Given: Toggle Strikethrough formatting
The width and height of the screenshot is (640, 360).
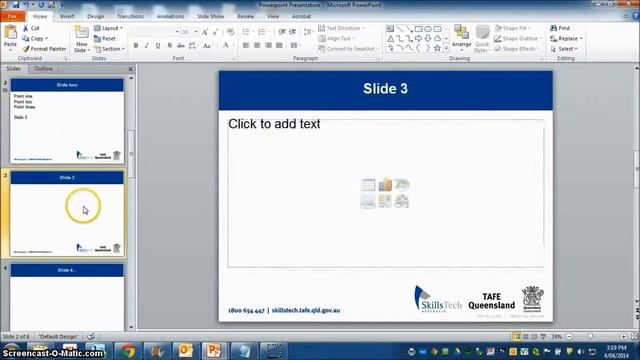Looking at the screenshot, I should pos(180,45).
